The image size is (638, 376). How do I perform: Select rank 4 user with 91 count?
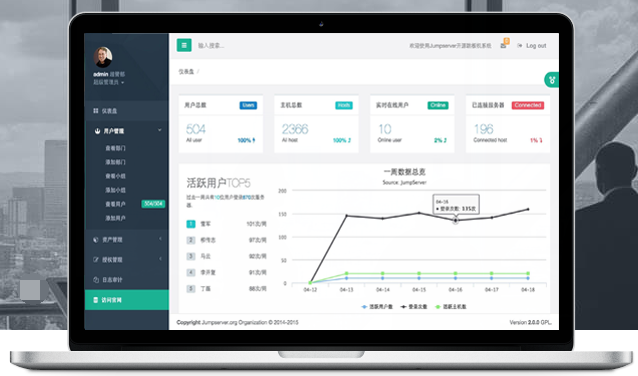click(227, 272)
